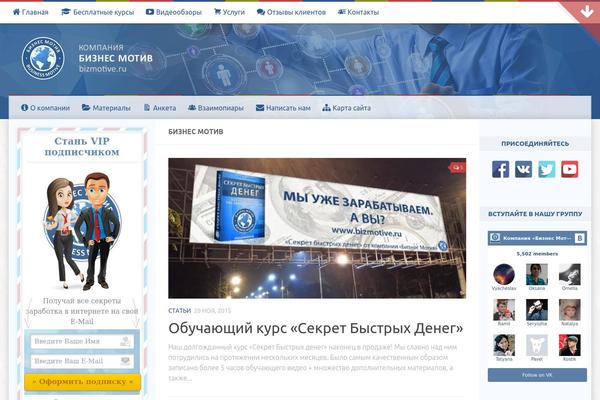Click the shopping cart icon for Услуги
Screen dimensions: 600x400
pyautogui.click(x=217, y=12)
